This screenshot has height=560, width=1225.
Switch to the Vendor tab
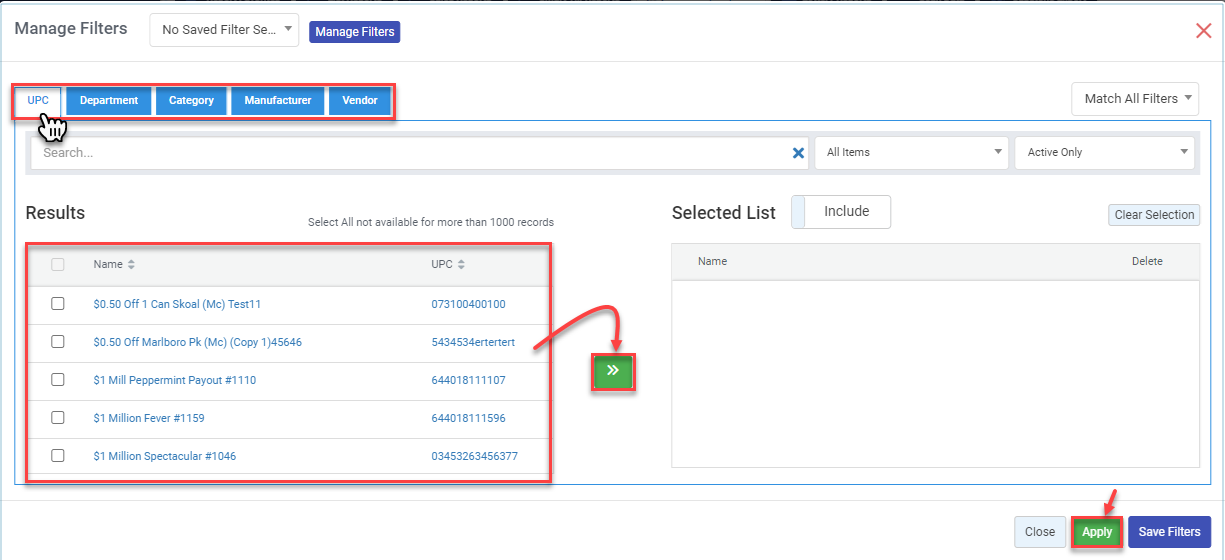tap(360, 101)
